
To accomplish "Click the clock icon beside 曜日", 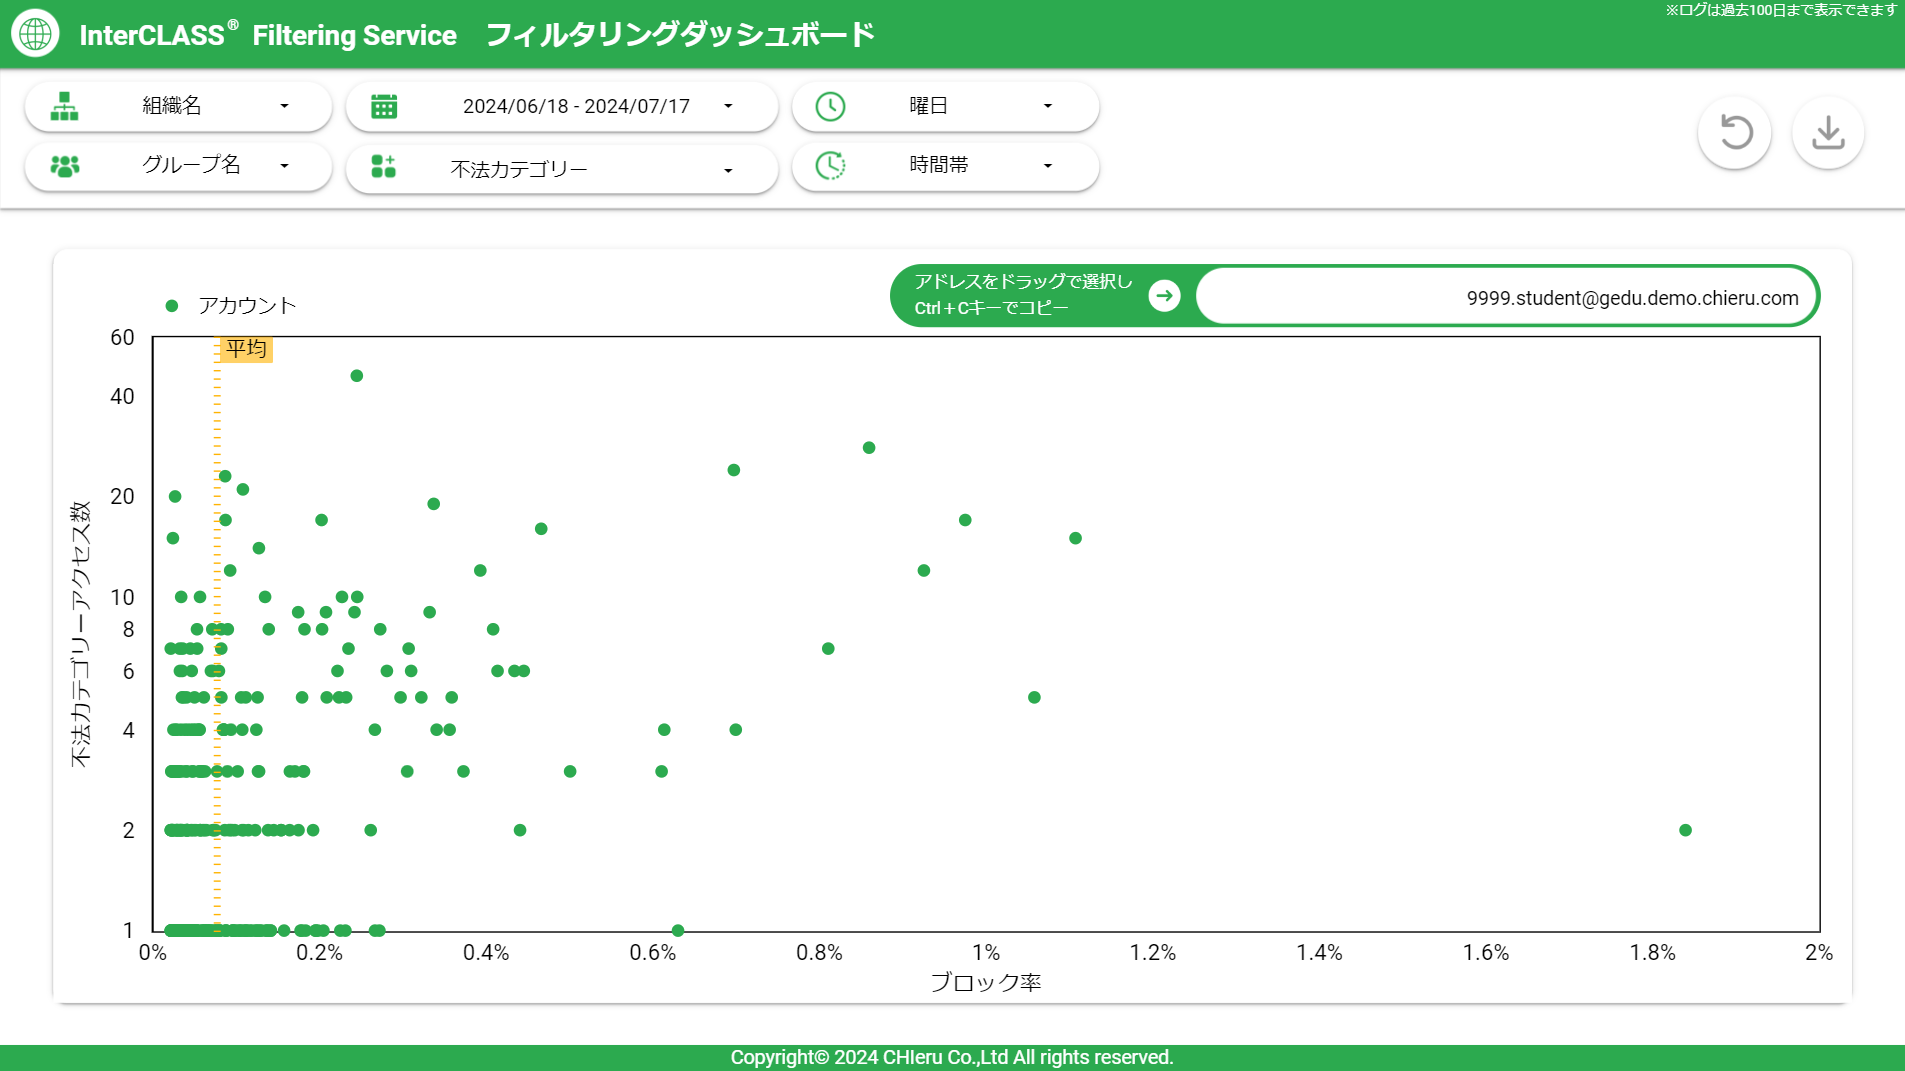I will click(830, 106).
